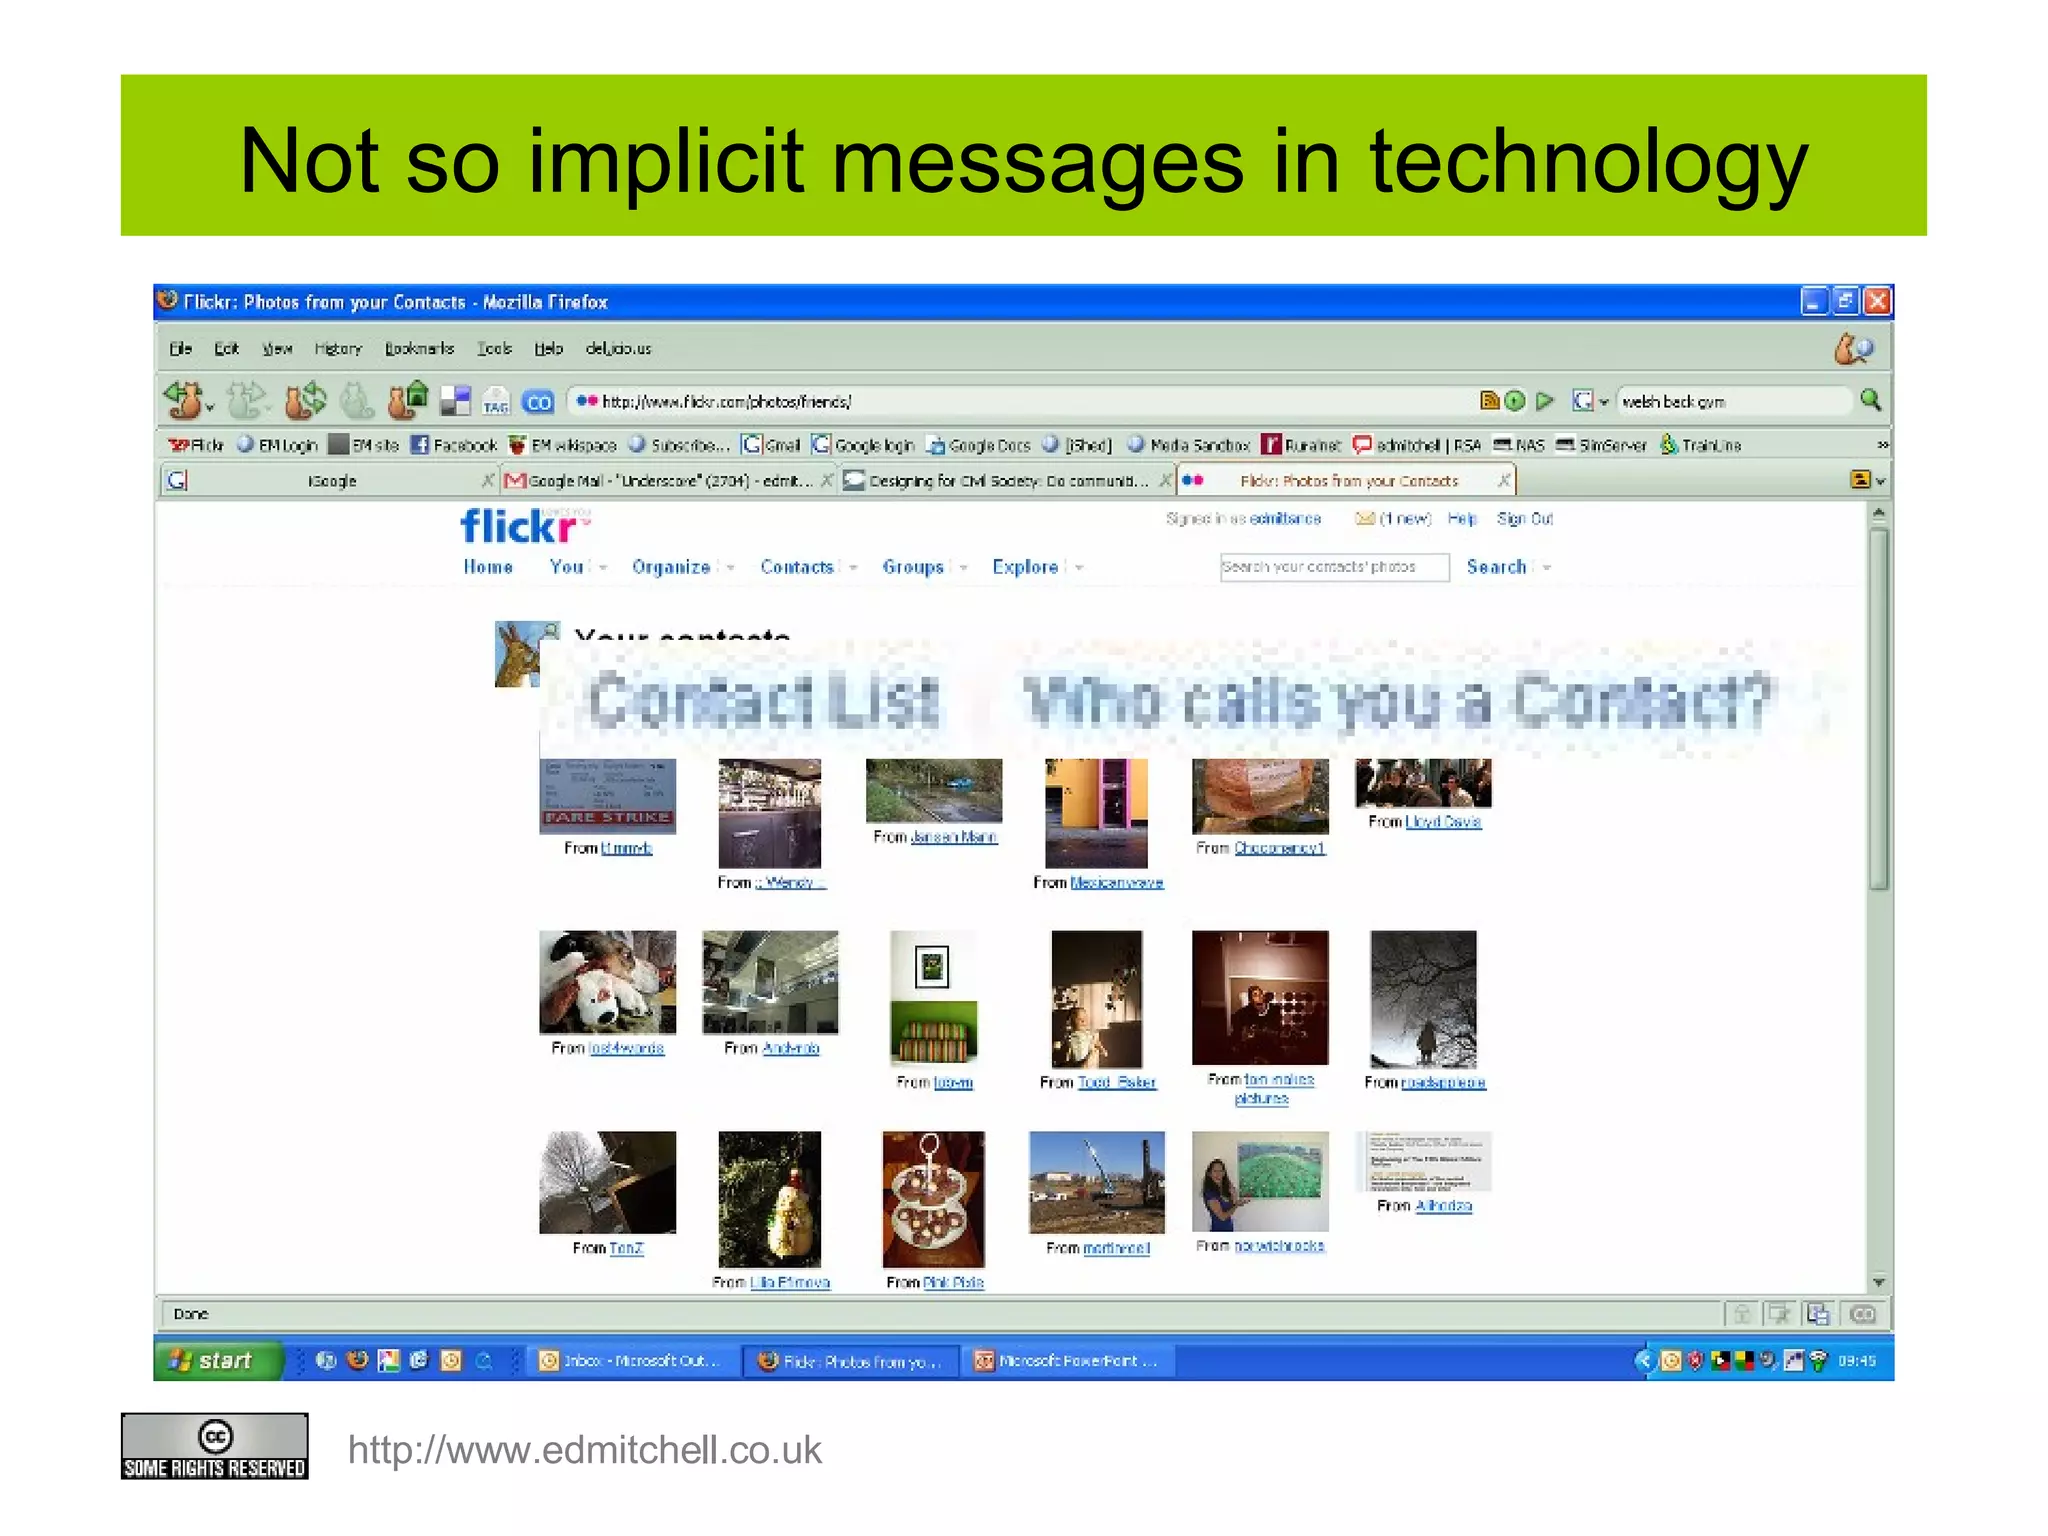Click the welsh back gym search box
Image resolution: width=2048 pixels, height=1536 pixels.
click(1733, 401)
